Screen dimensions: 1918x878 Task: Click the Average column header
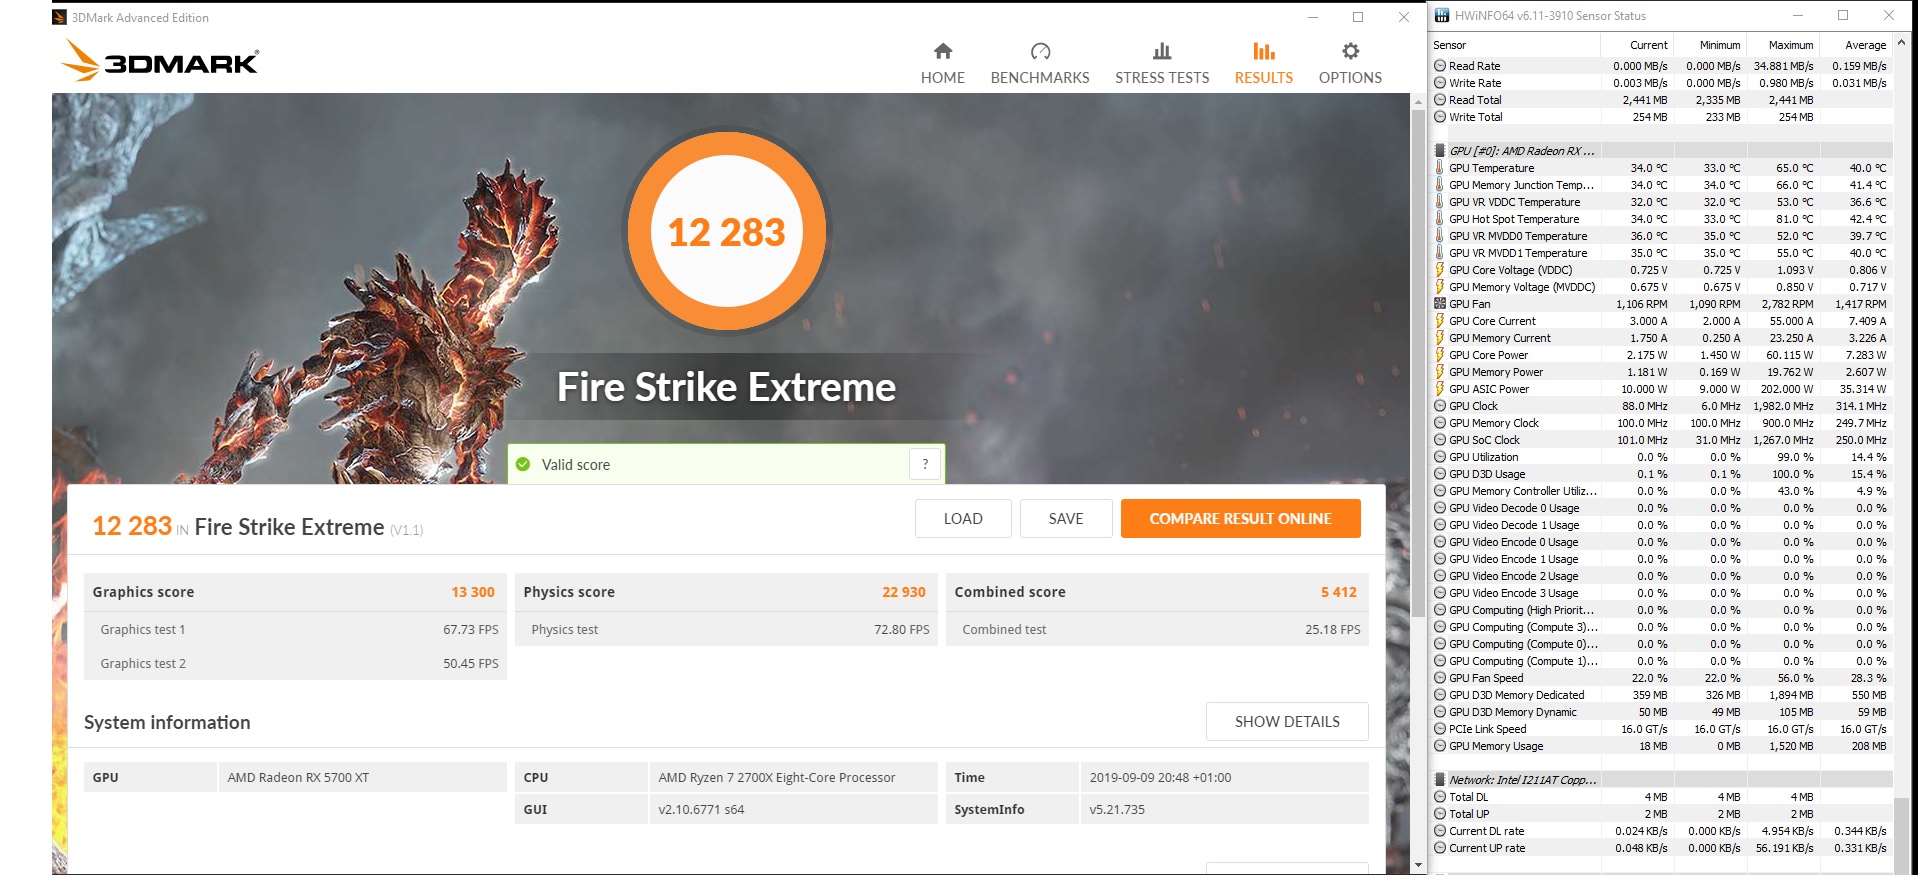coord(1855,45)
